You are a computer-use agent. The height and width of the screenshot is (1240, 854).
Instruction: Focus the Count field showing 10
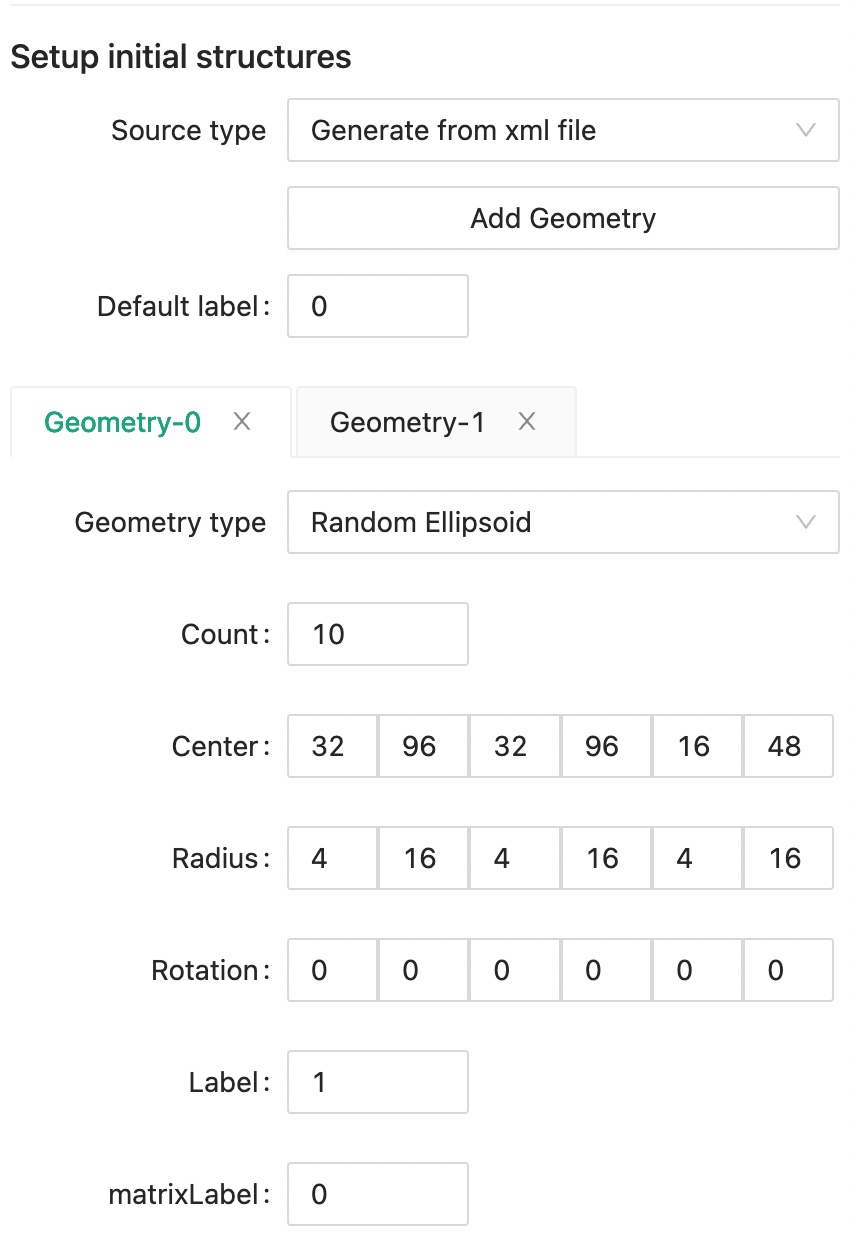point(377,634)
